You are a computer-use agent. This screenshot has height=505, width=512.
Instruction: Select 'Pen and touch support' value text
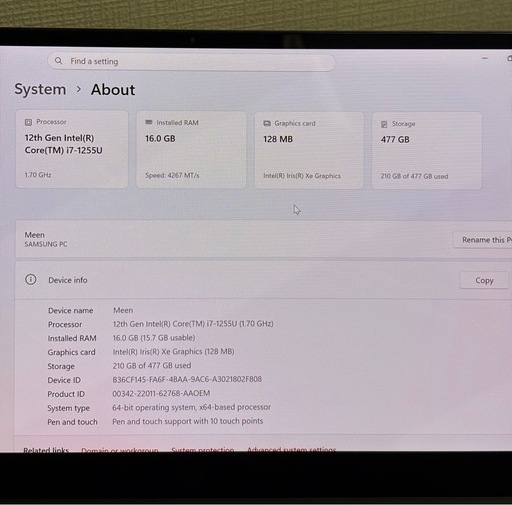[x=187, y=421]
